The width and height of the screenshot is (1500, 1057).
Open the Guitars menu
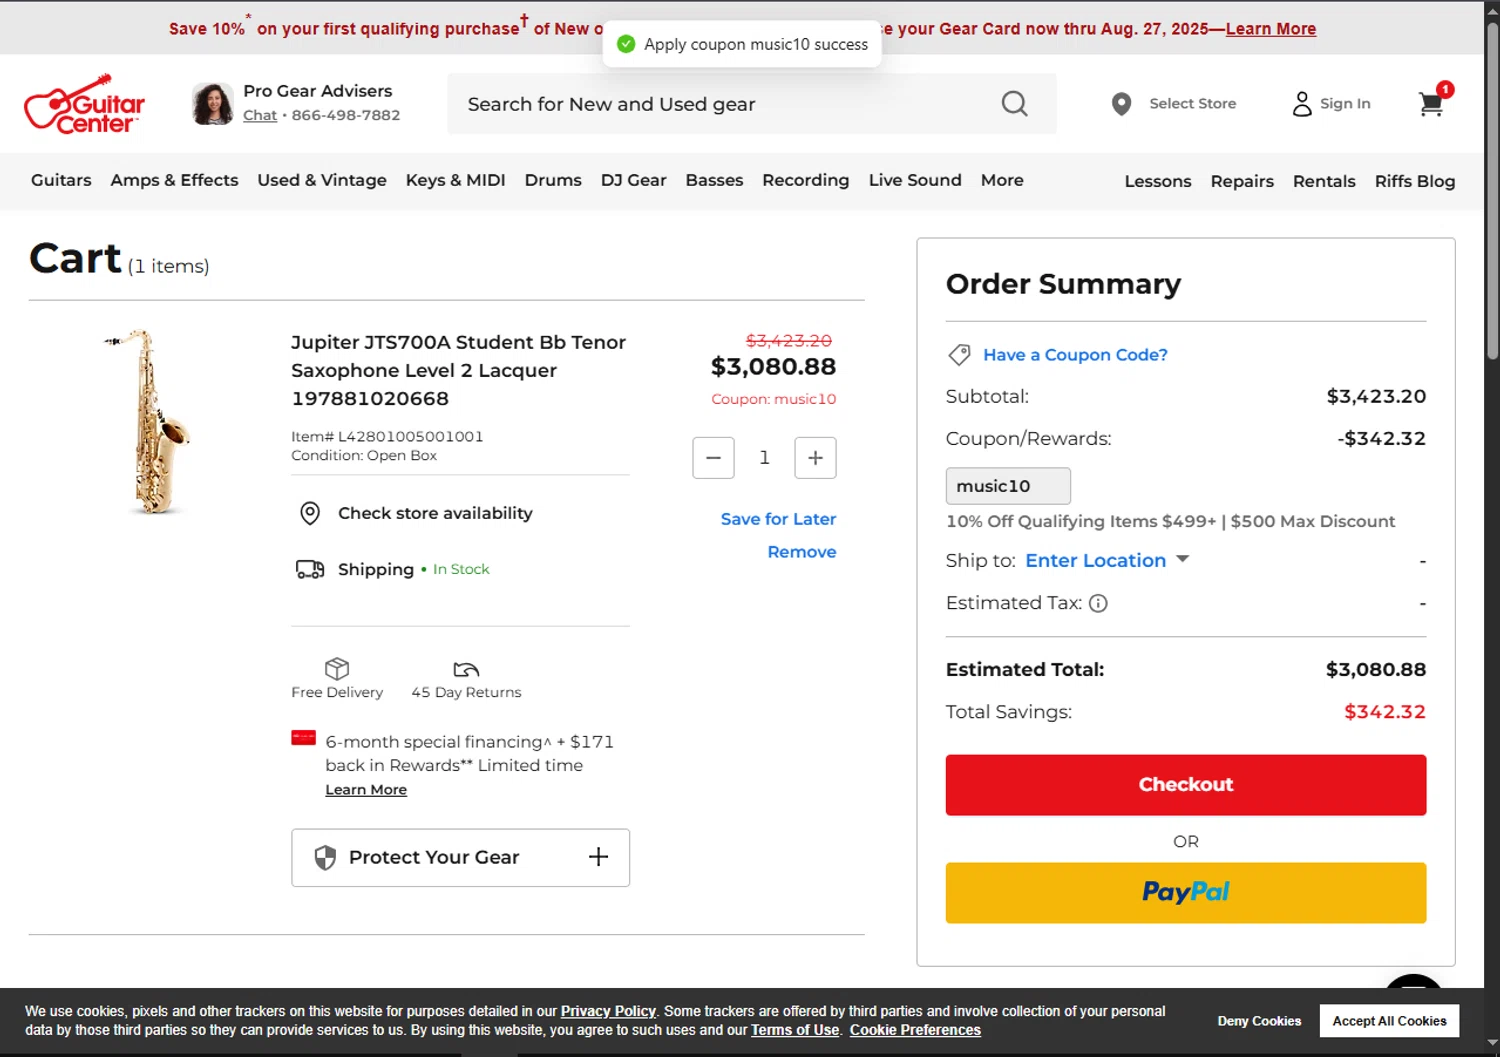coord(61,180)
